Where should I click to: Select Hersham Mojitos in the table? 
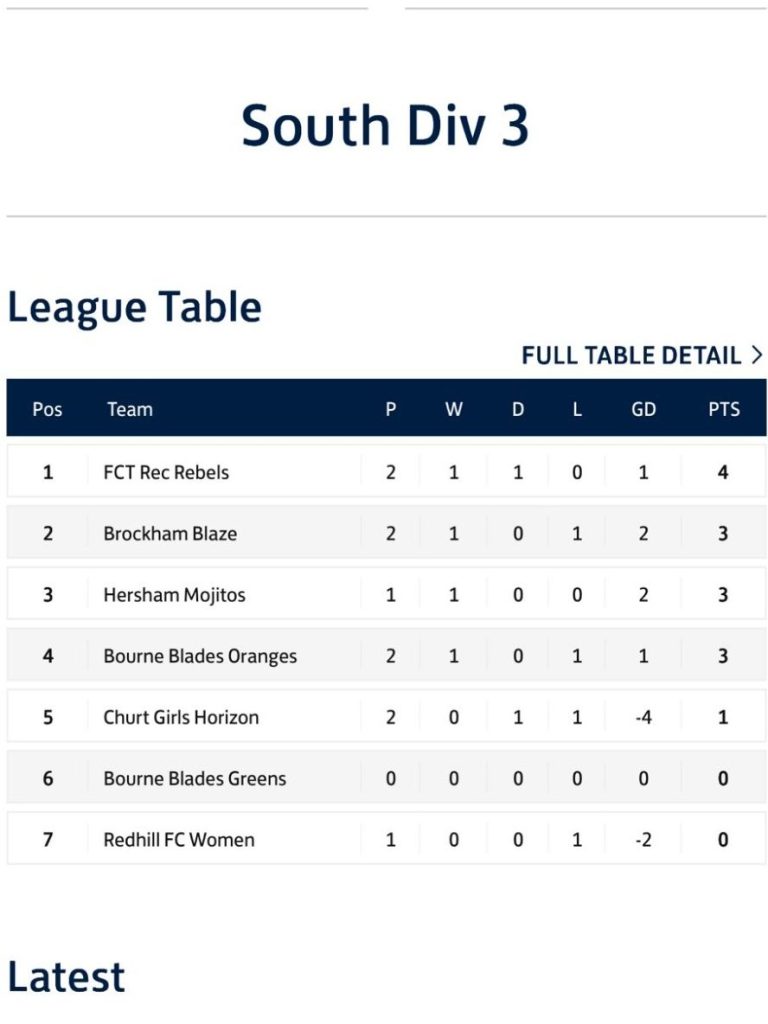(x=174, y=595)
